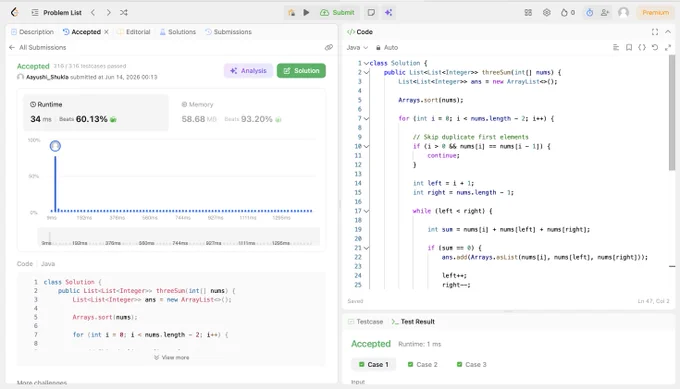Click the invite user icon
The width and height of the screenshot is (680, 389).
(605, 13)
